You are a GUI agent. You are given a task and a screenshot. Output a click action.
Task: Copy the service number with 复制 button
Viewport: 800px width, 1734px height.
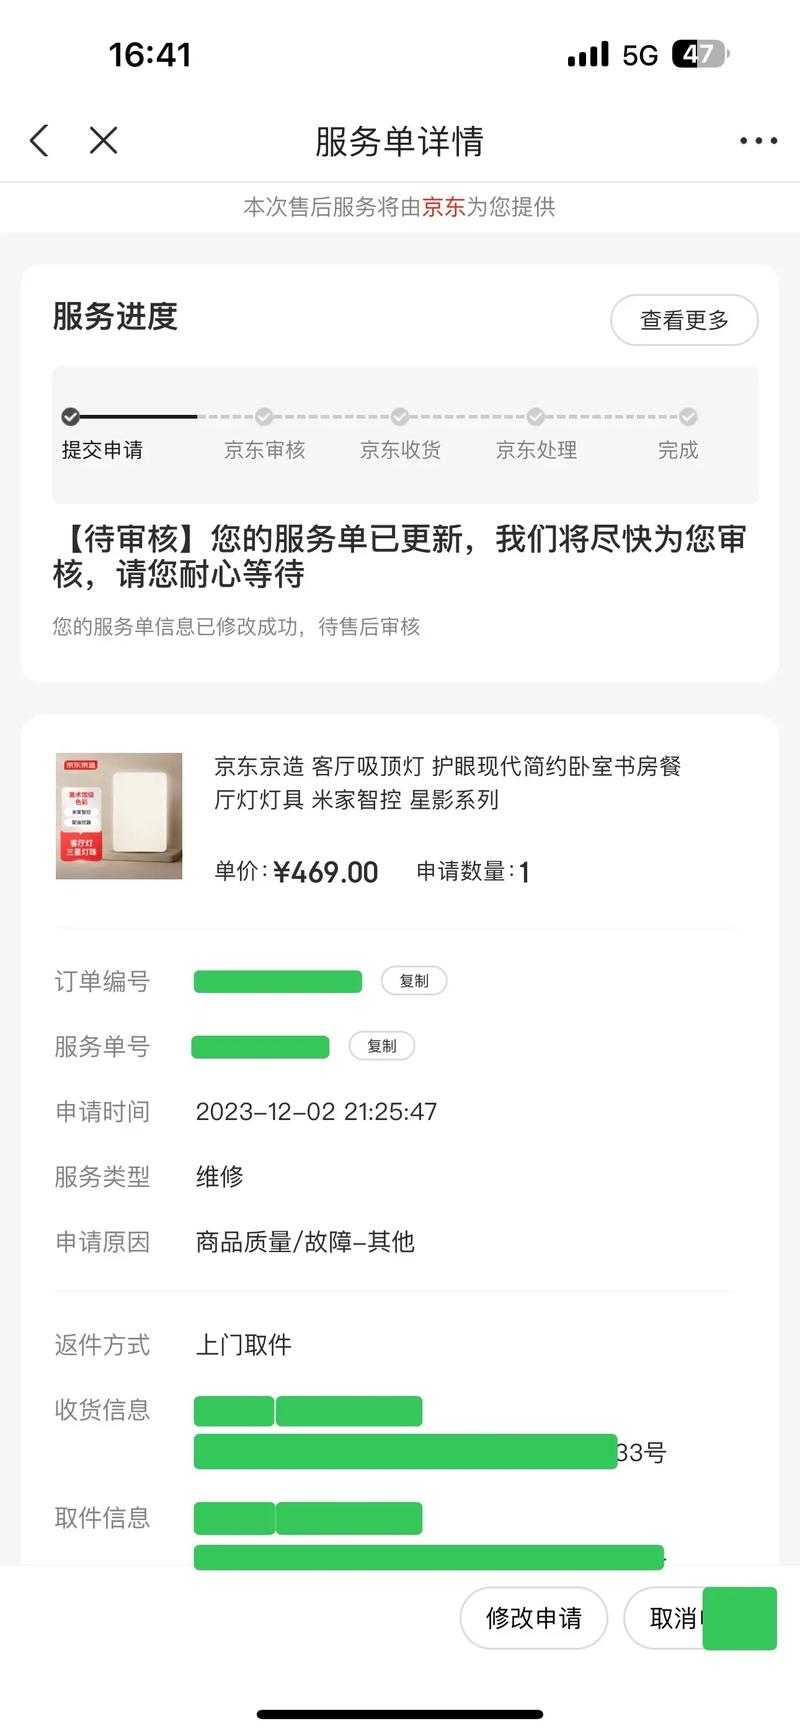[382, 1046]
